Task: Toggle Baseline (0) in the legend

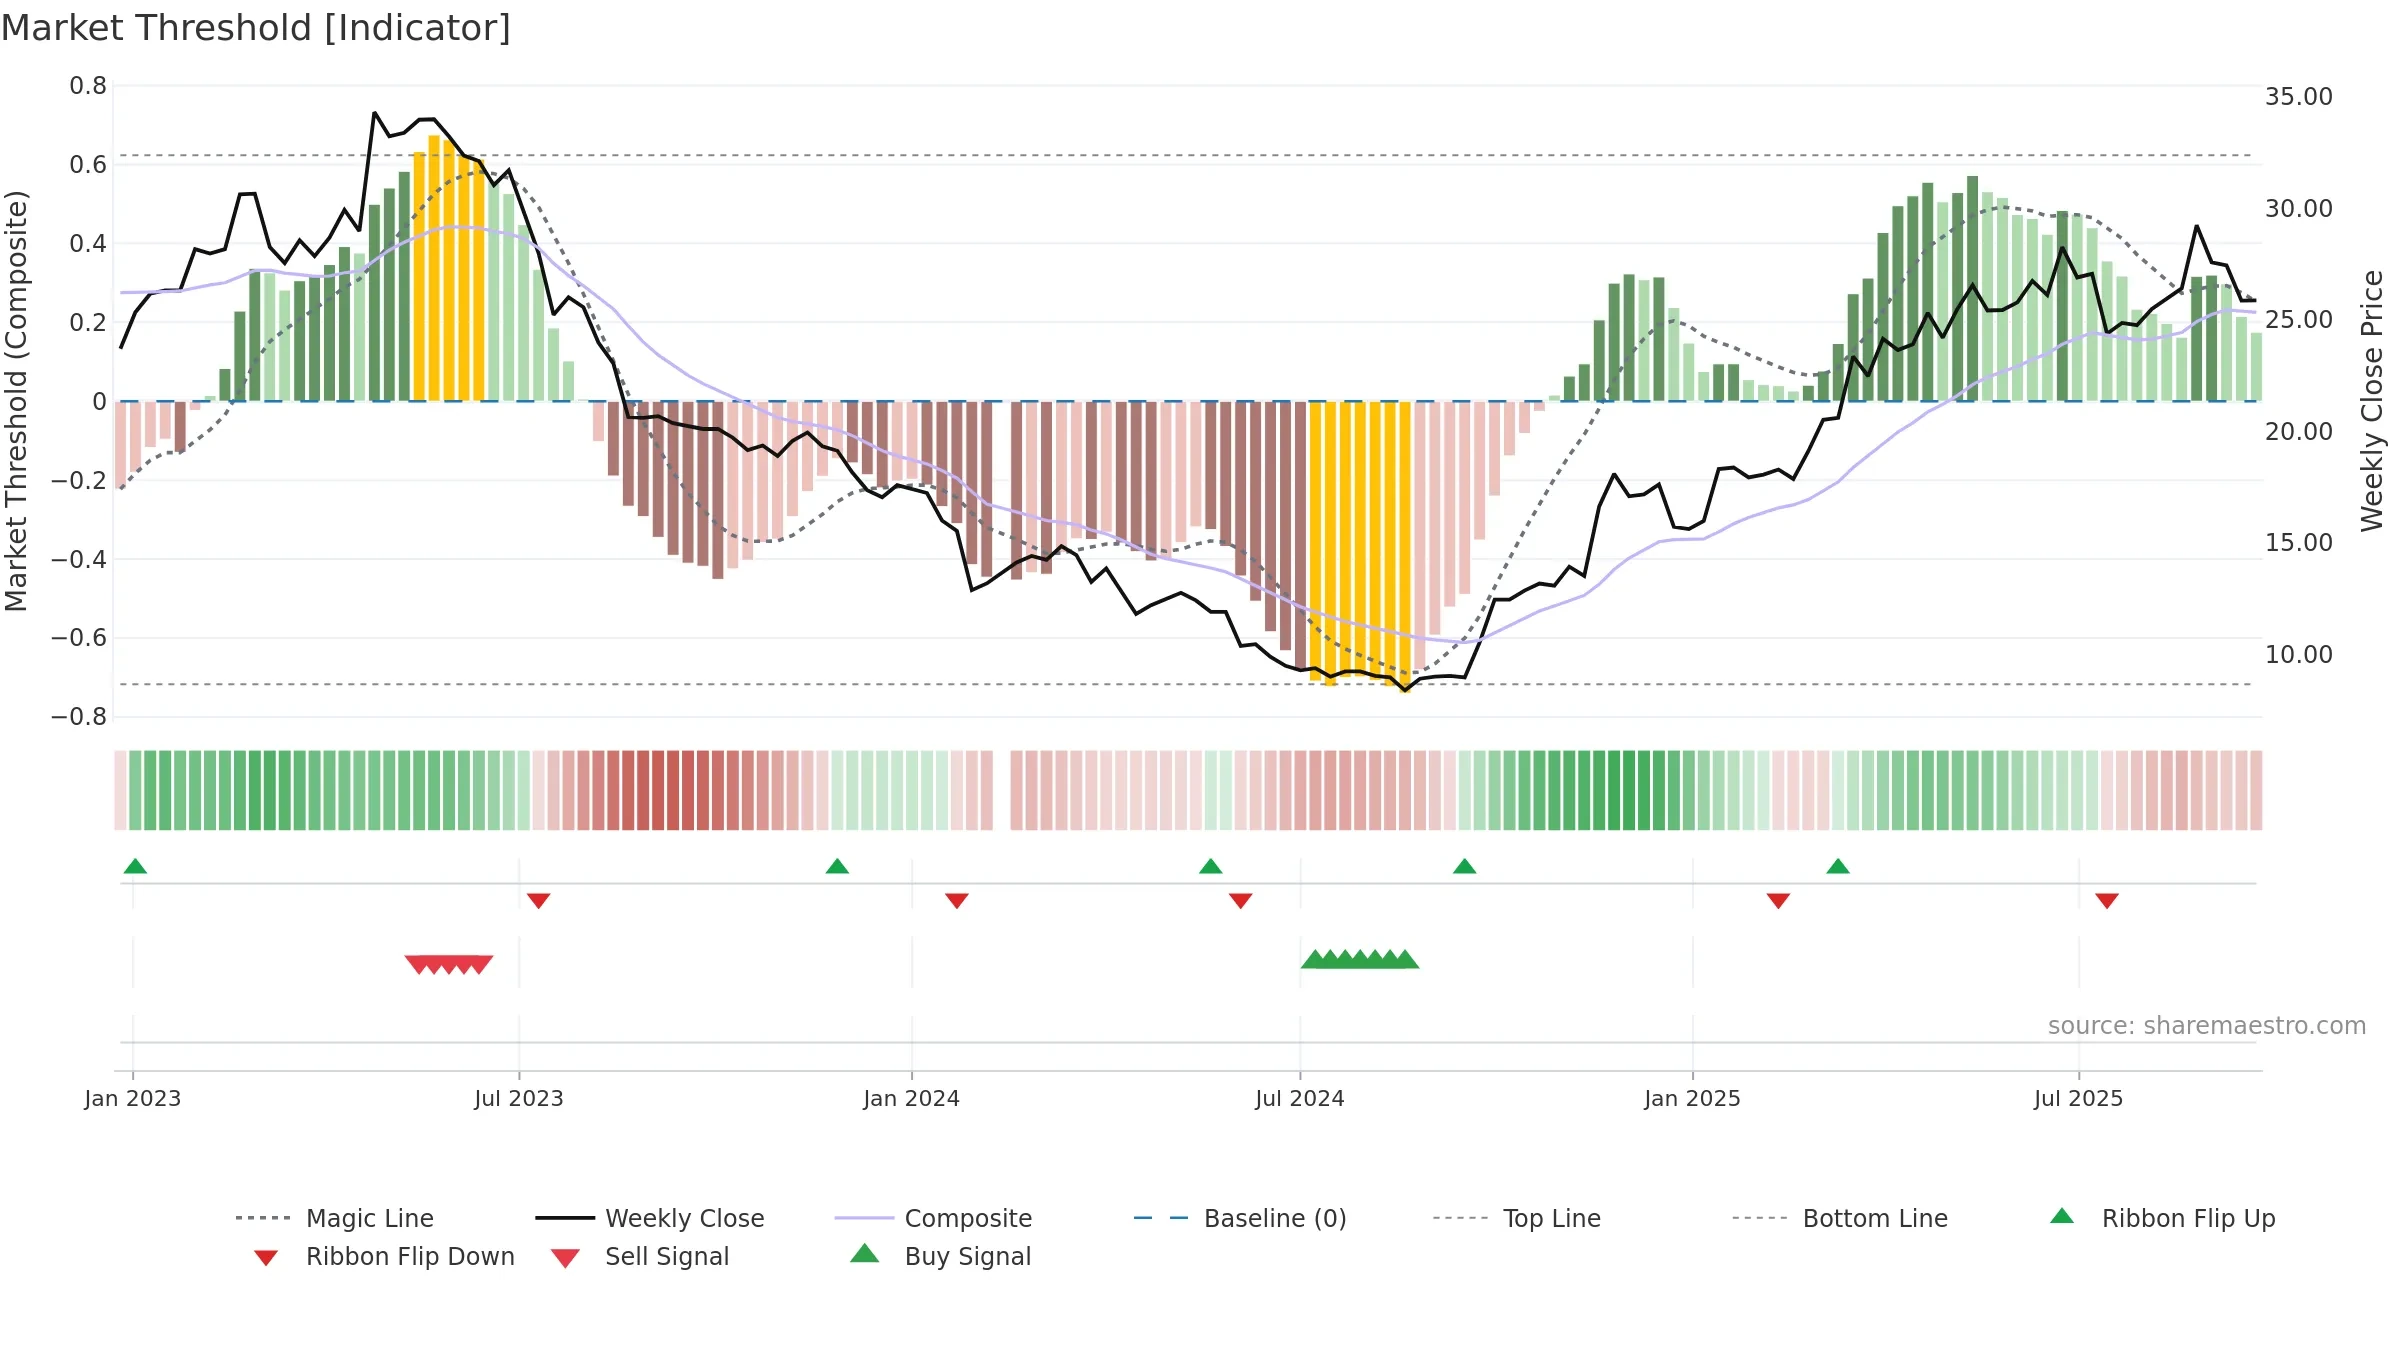Action: 1240,1218
